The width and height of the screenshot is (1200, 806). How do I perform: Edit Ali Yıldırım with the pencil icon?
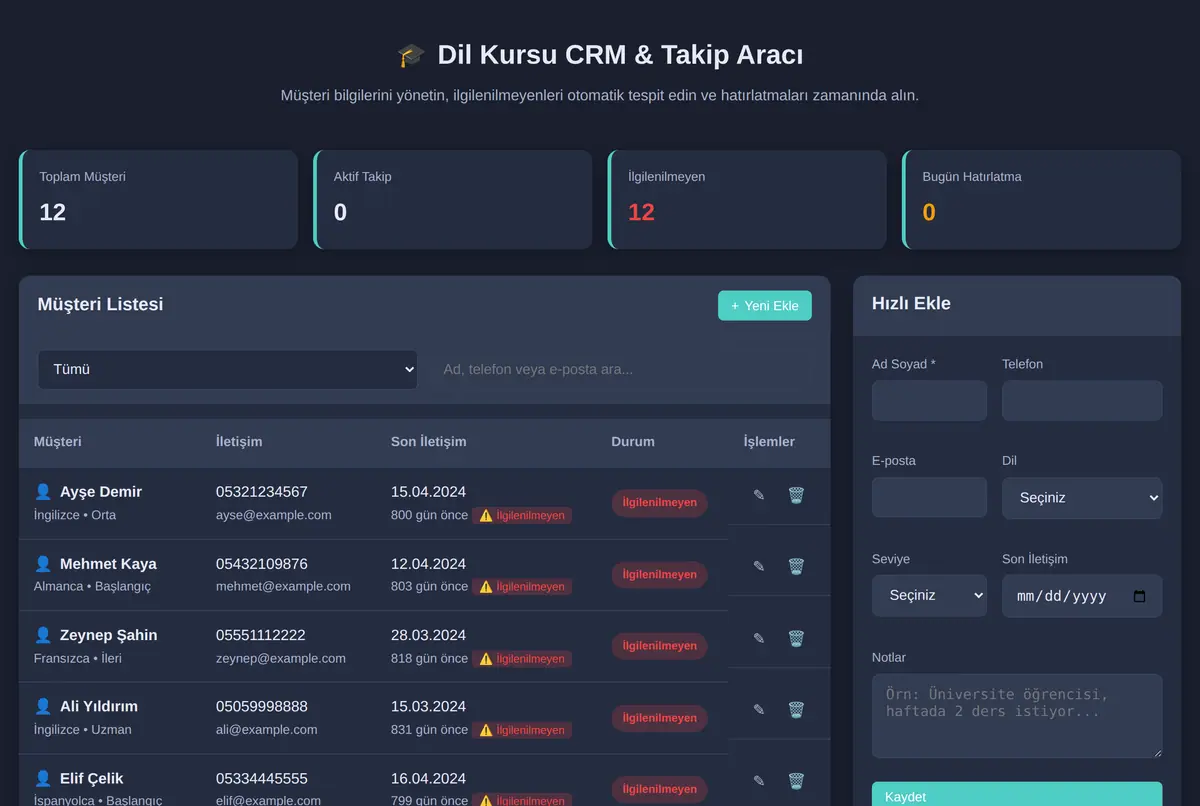pos(759,709)
